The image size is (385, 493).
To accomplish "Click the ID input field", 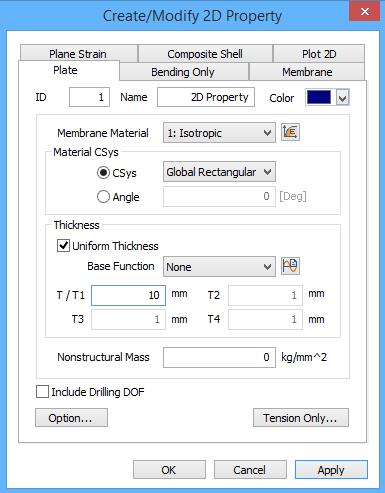I will pos(89,97).
